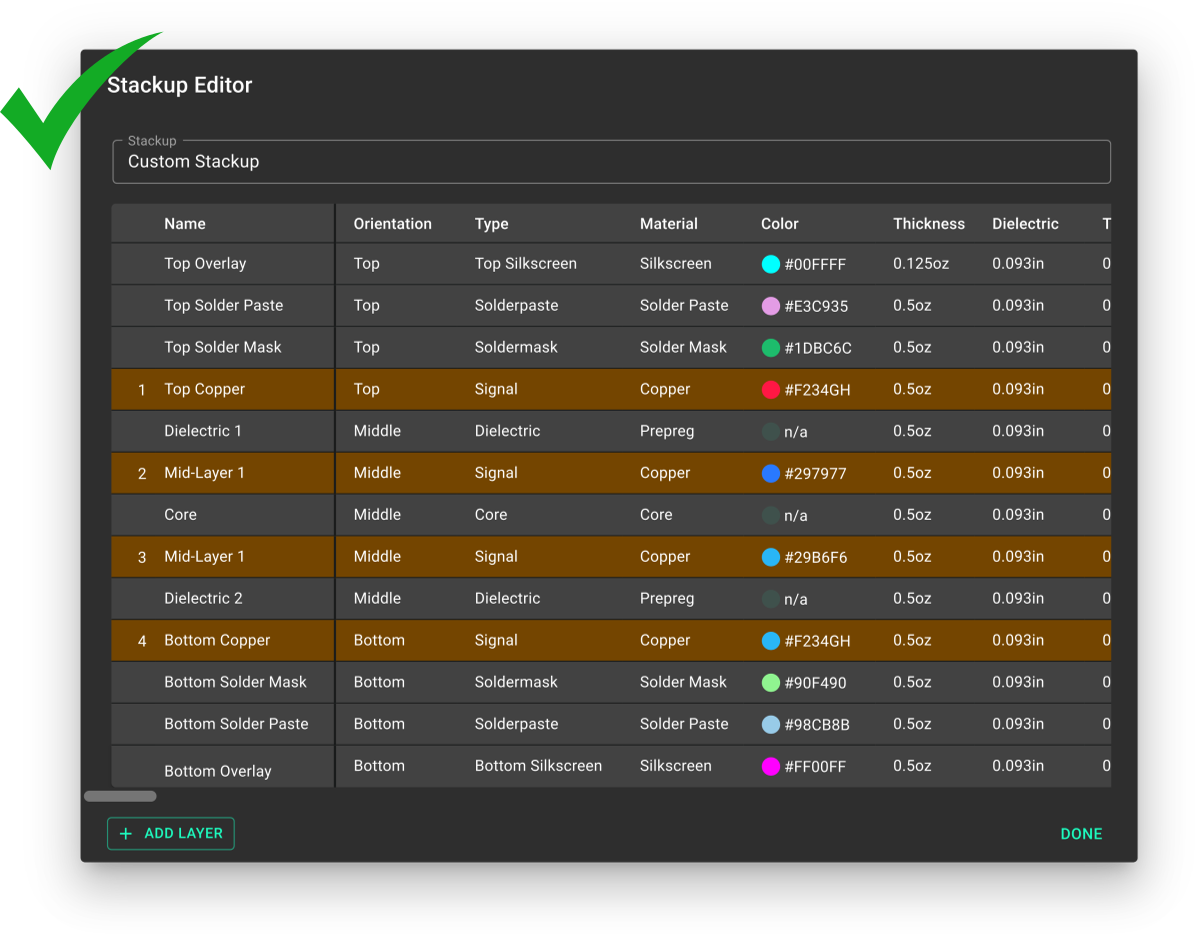Screen dimensions: 1198x934
Task: Click the magenta Bottom Overlay color swatch
Action: click(x=770, y=766)
